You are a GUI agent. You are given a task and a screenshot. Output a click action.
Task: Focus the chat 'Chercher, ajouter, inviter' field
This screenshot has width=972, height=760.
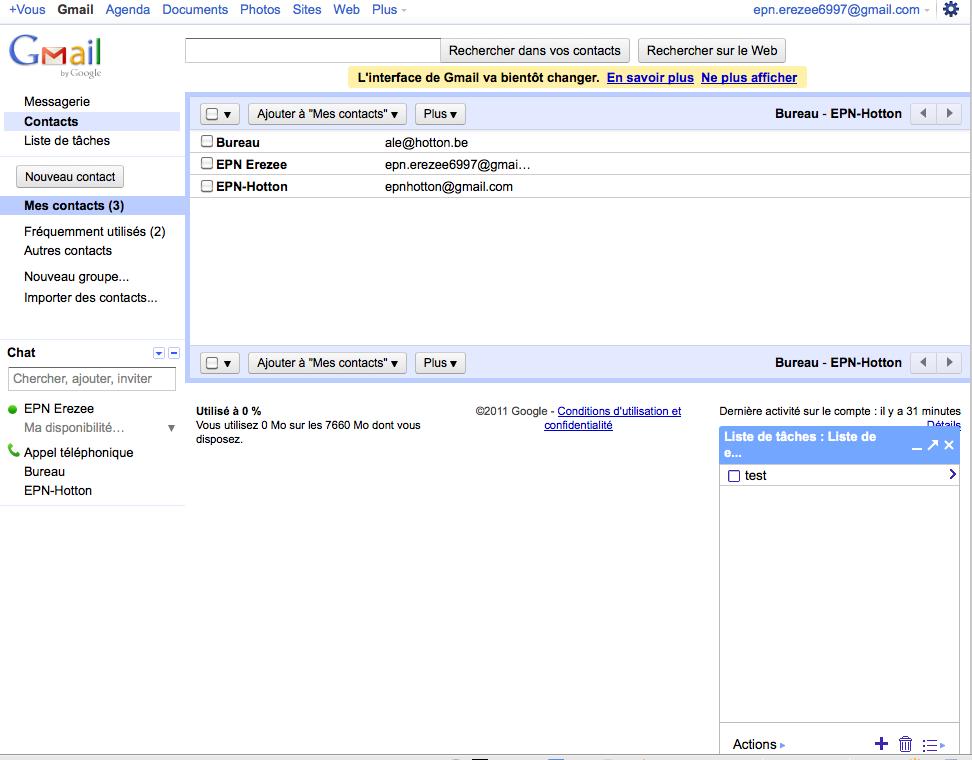92,379
